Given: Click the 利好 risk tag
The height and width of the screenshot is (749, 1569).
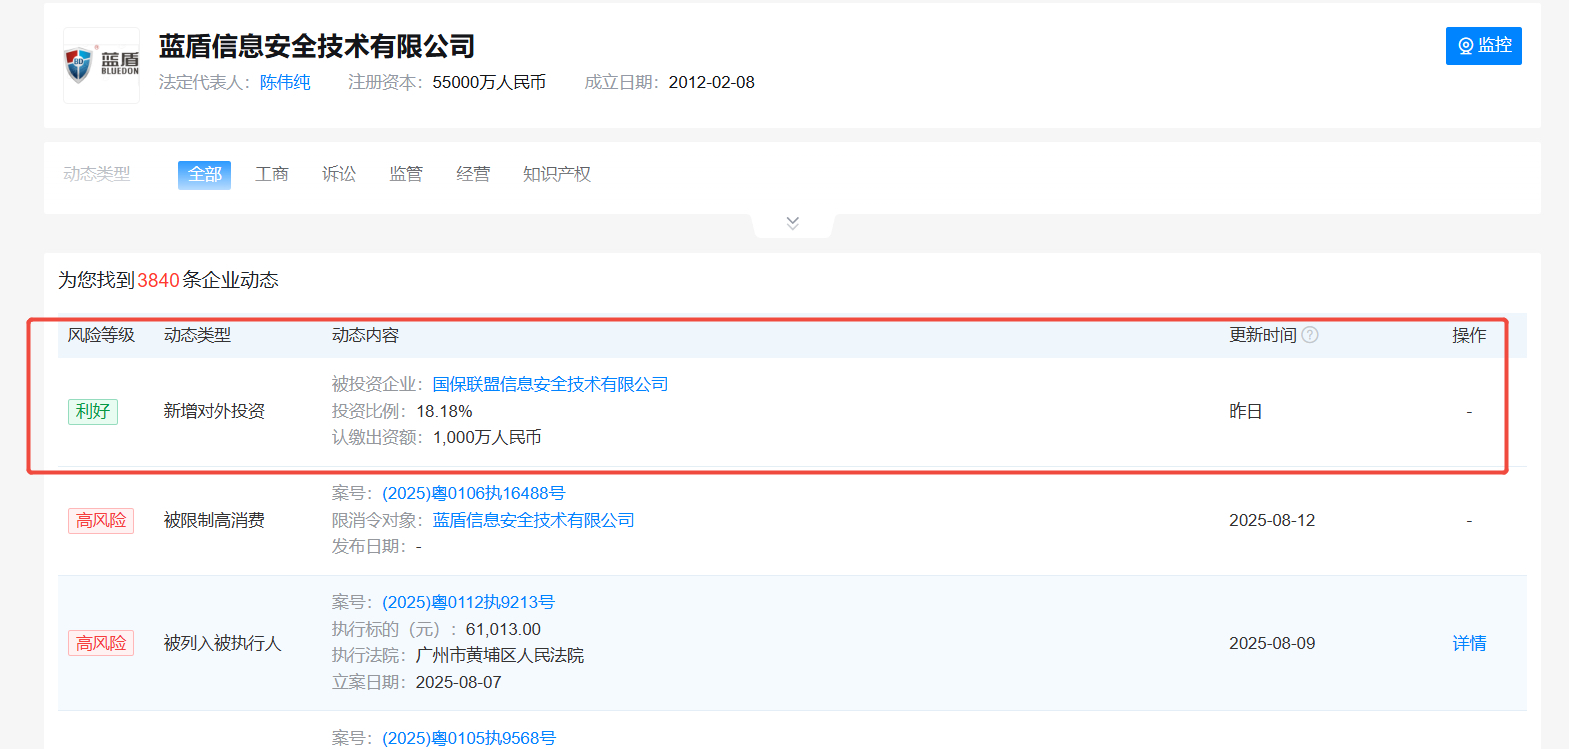Looking at the screenshot, I should [93, 411].
